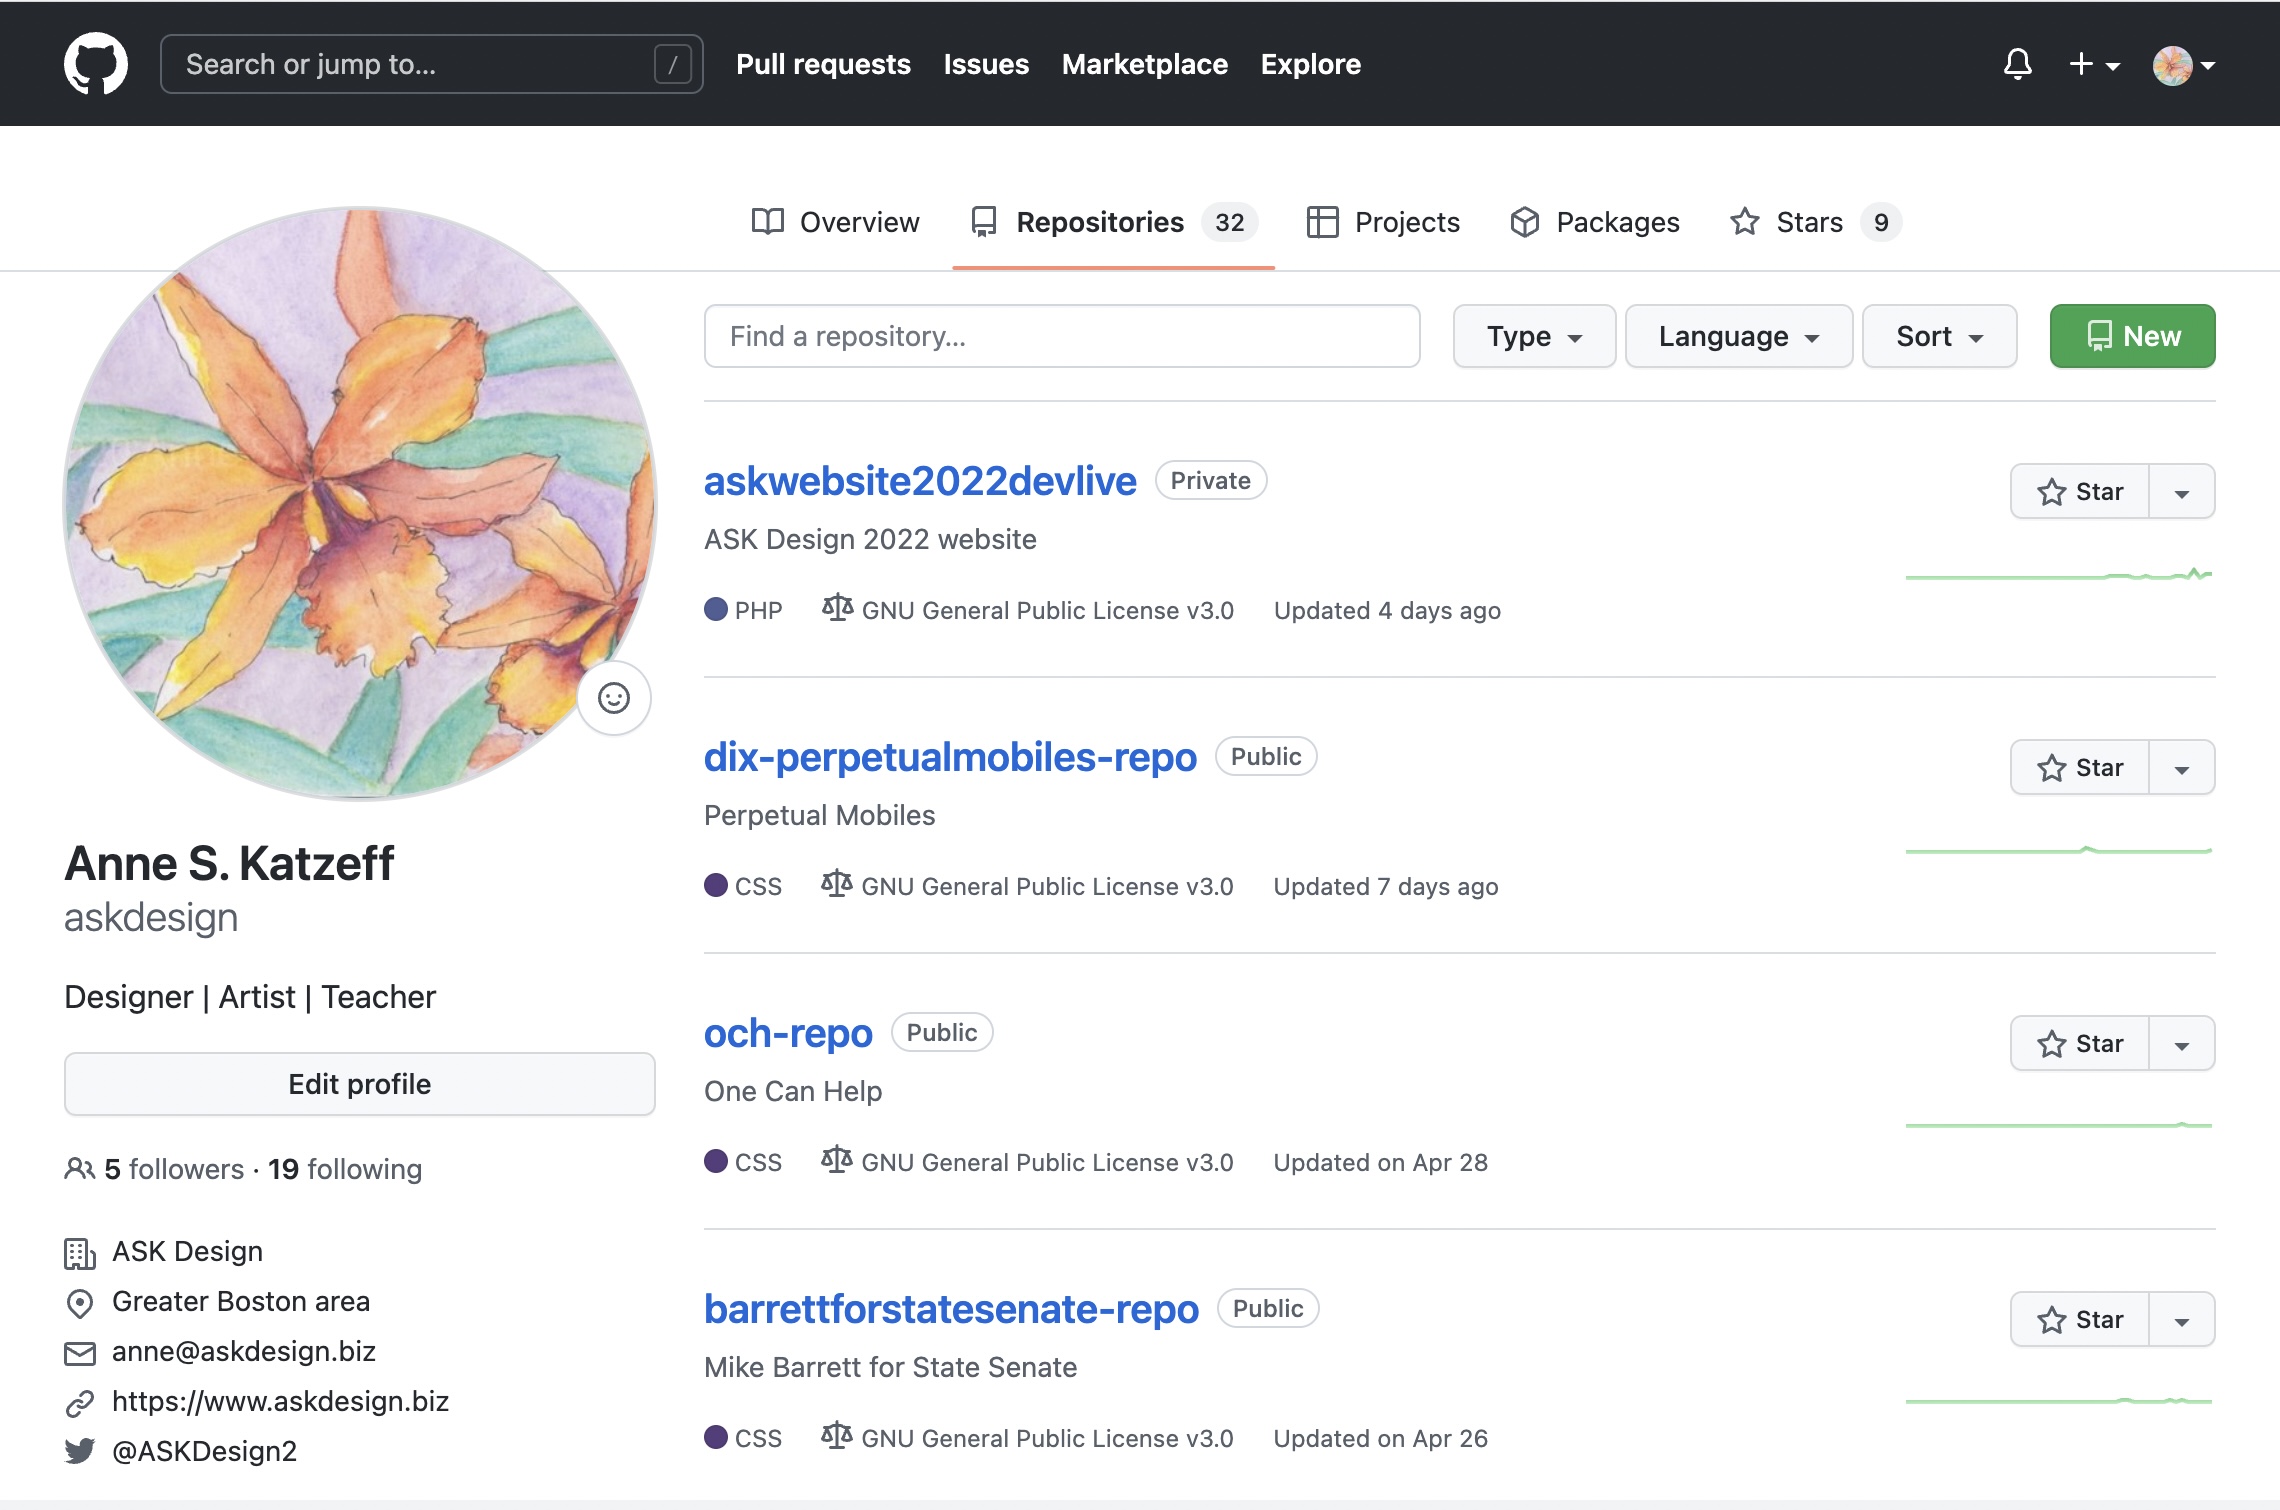This screenshot has height=1510, width=2280.
Task: Expand the Type filter dropdown
Action: pos(1532,335)
